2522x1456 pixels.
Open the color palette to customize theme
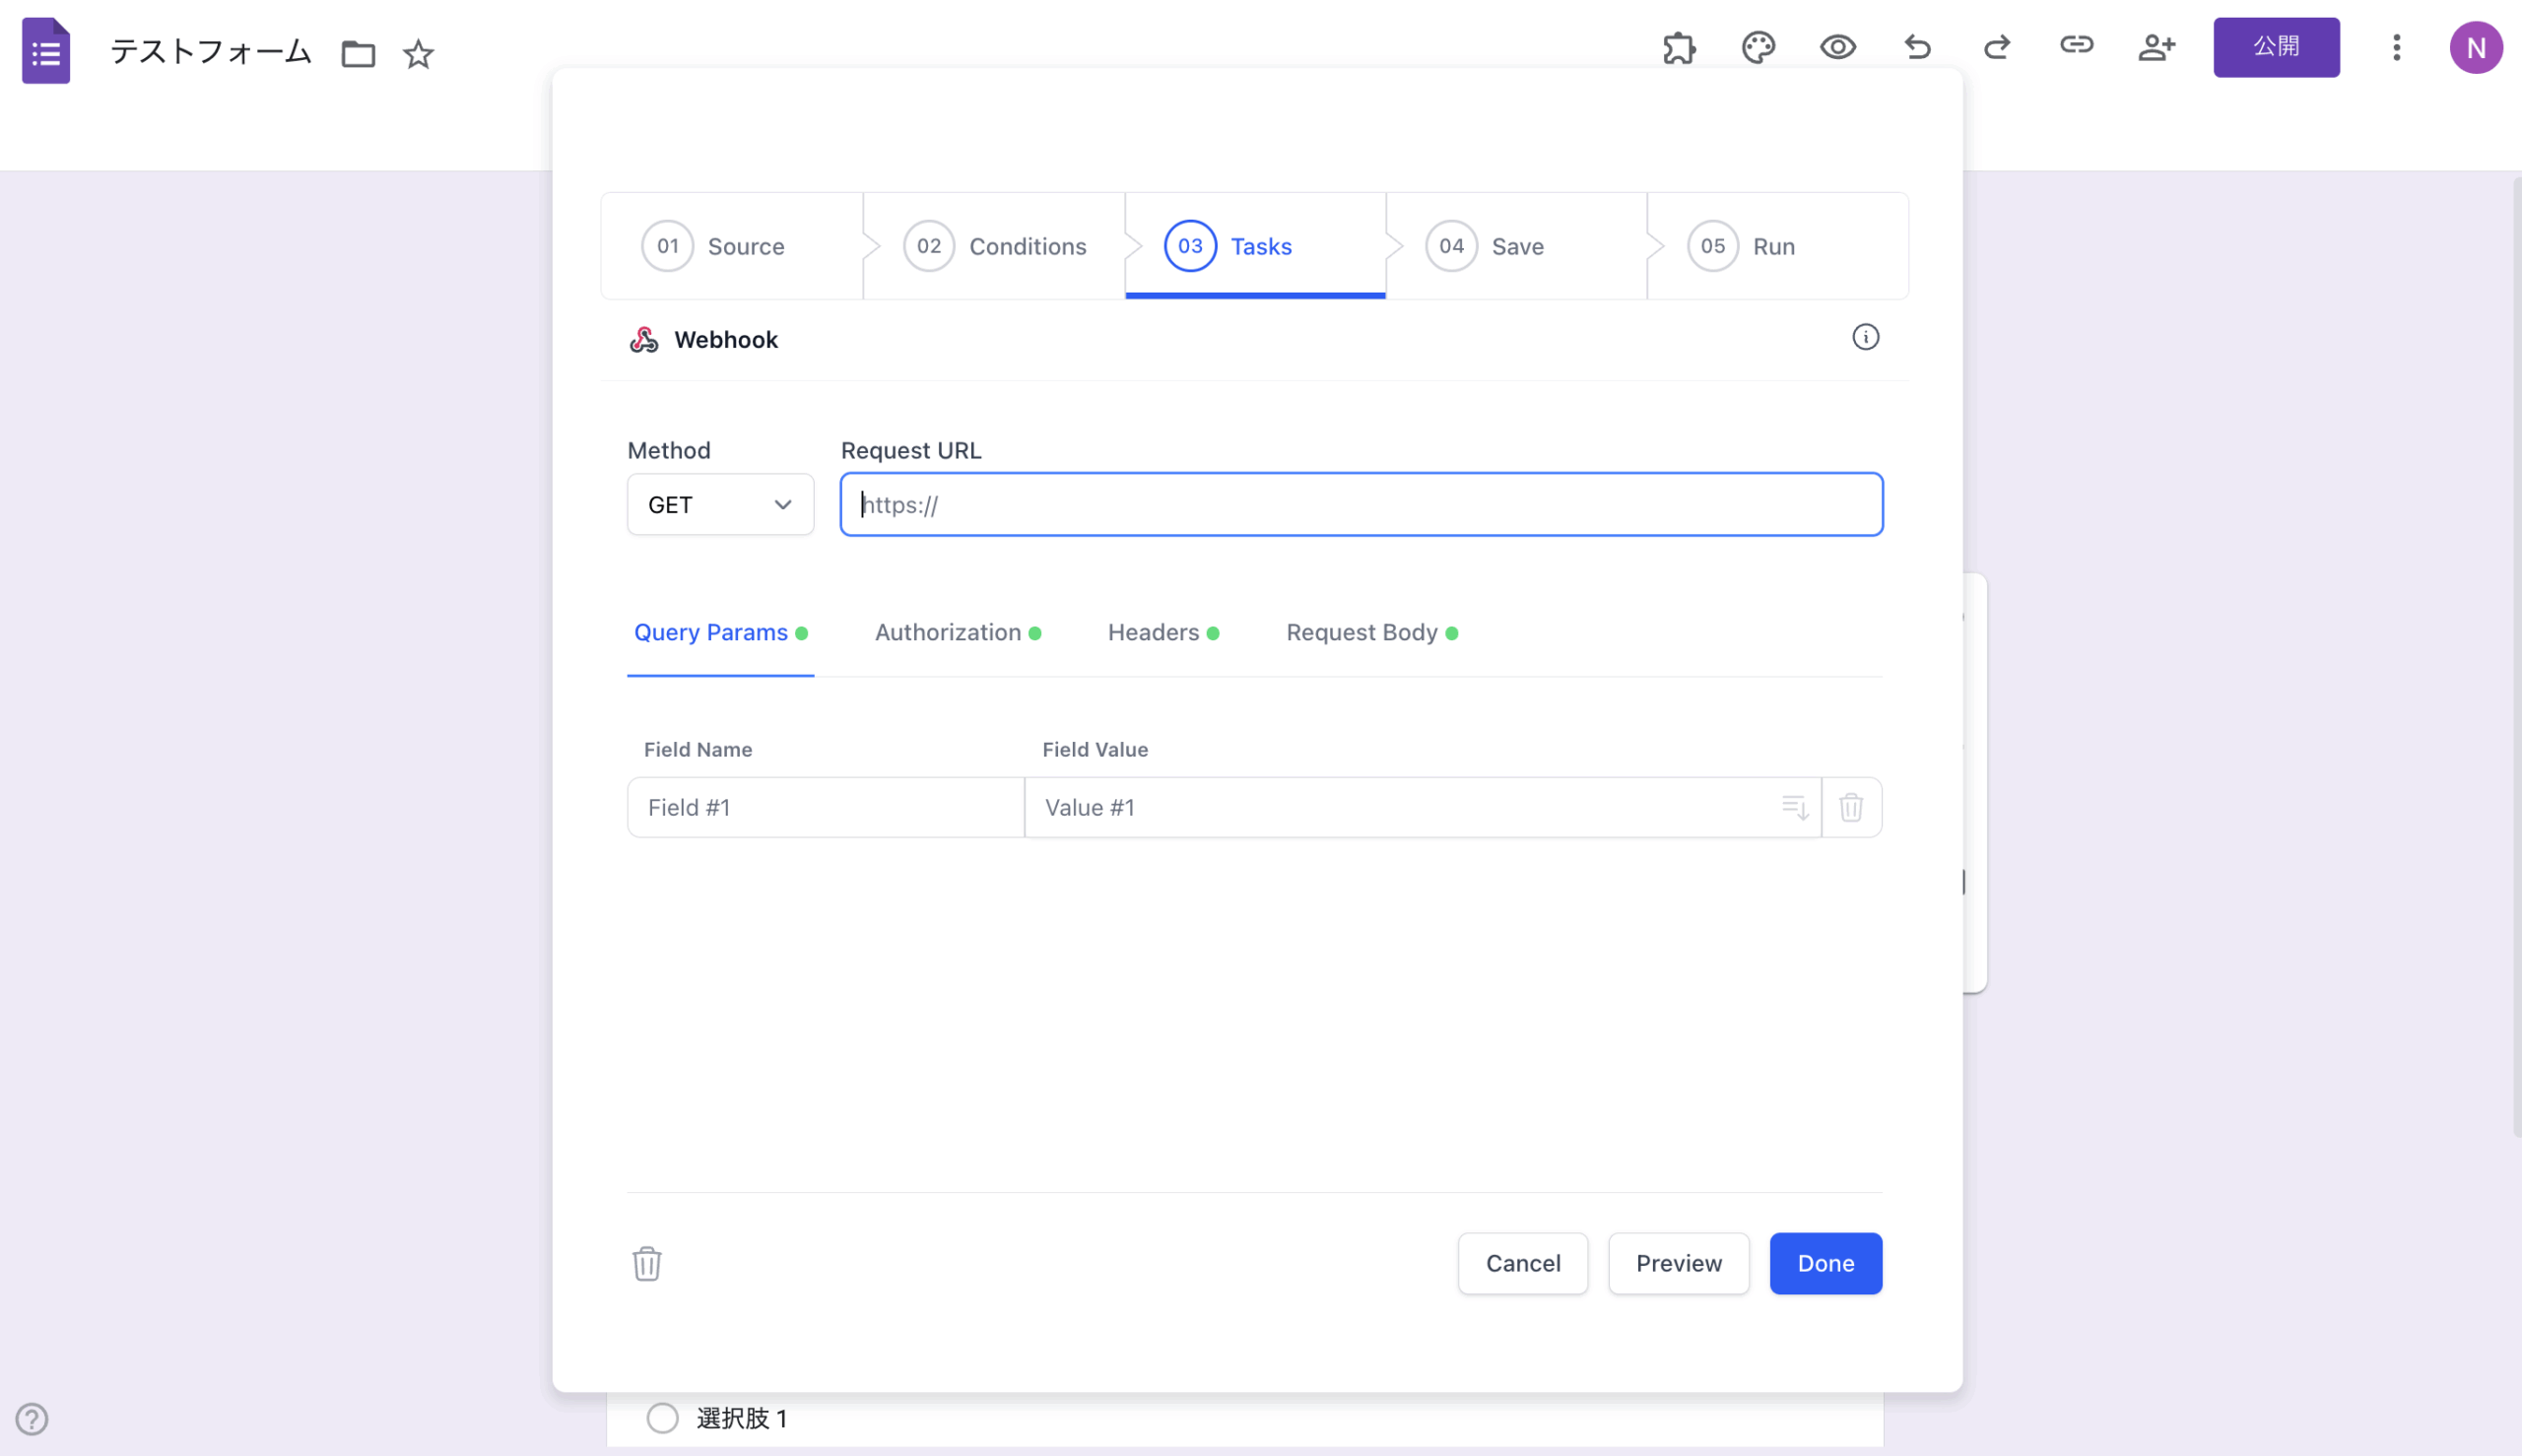click(x=1758, y=47)
